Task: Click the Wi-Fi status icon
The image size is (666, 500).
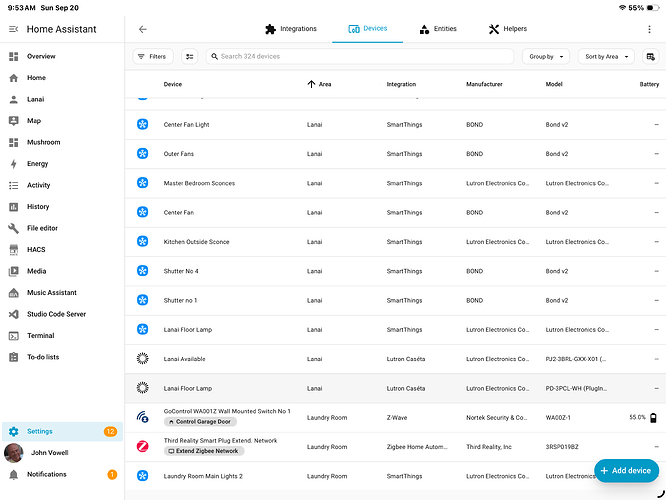Action: tap(622, 8)
